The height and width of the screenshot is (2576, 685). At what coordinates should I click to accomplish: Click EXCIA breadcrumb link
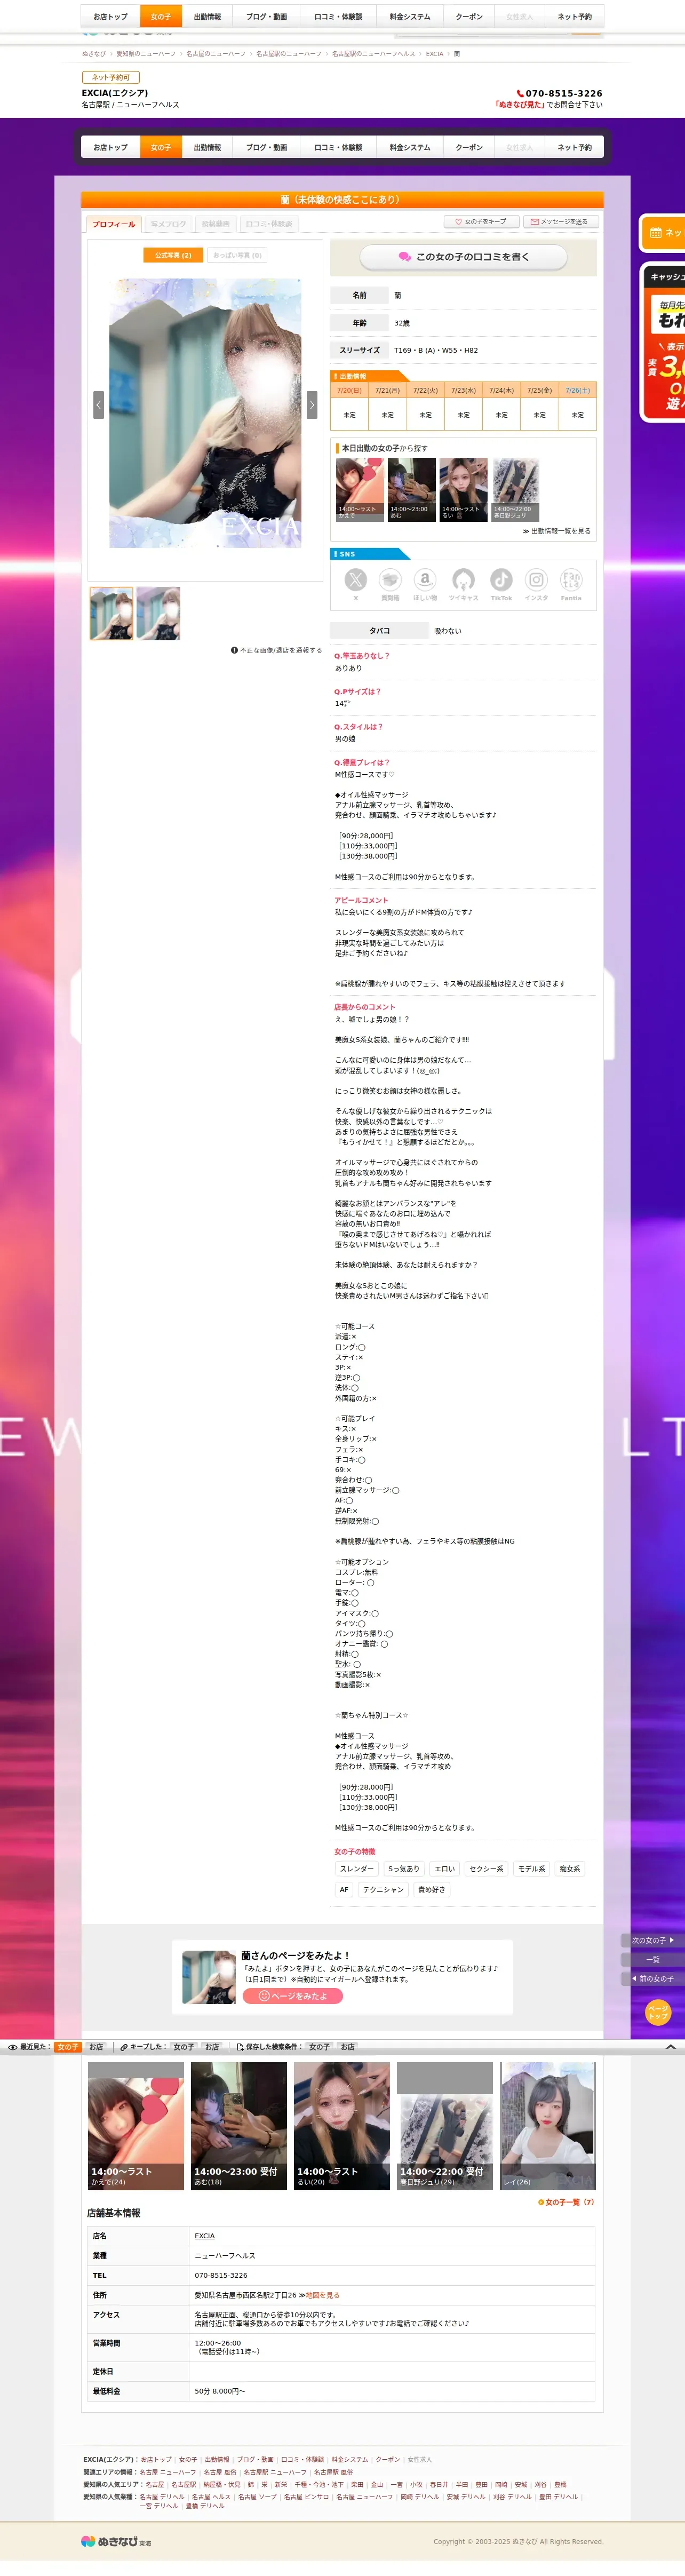coord(434,54)
